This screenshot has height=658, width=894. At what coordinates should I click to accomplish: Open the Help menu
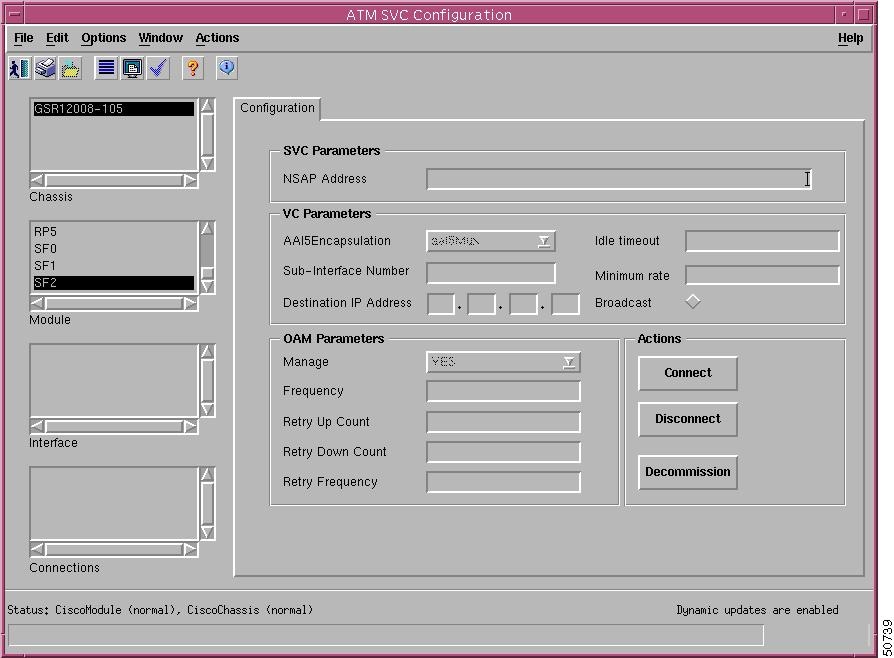(850, 38)
